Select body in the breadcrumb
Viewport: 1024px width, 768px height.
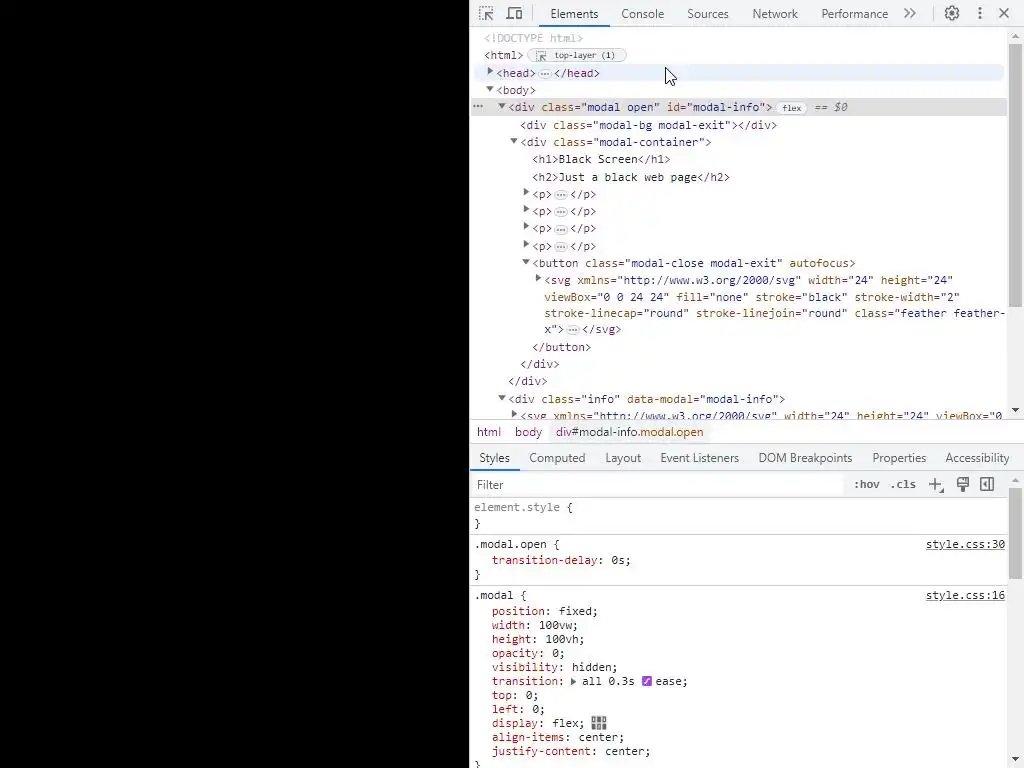click(528, 432)
